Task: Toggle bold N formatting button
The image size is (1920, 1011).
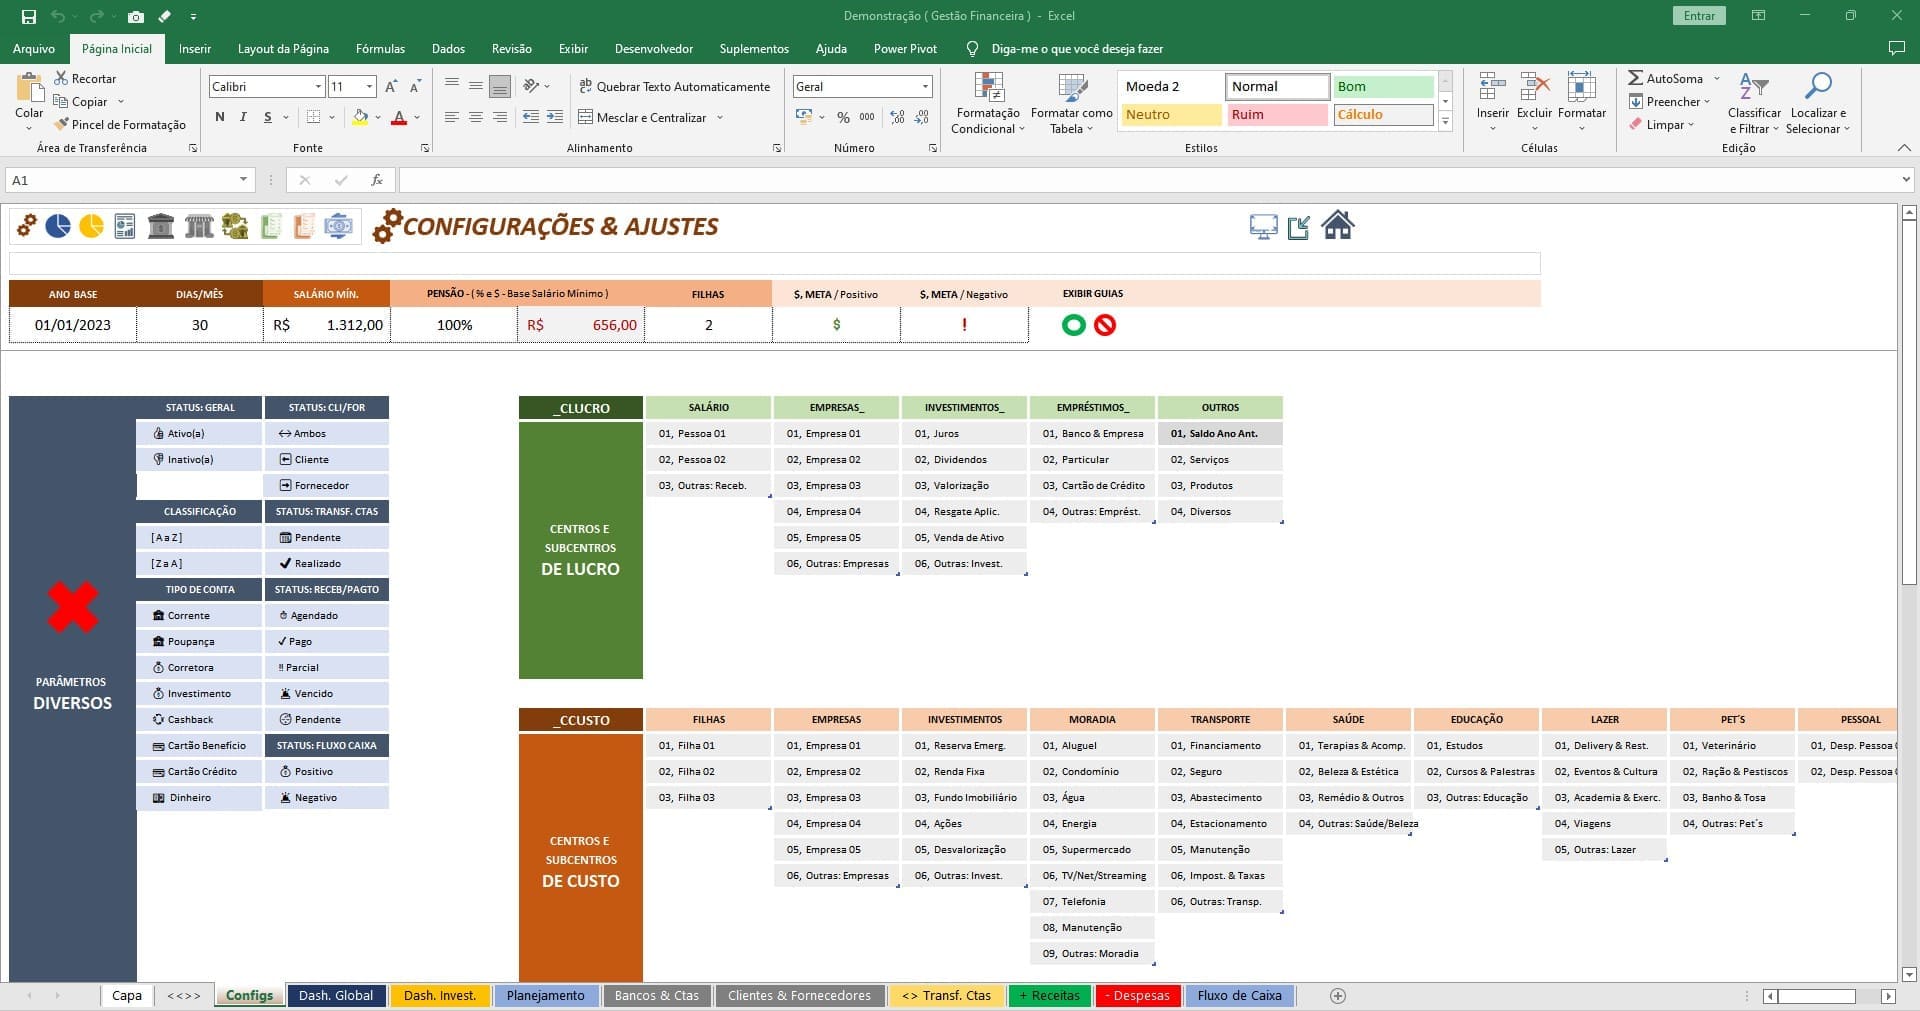Action: pyautogui.click(x=220, y=118)
